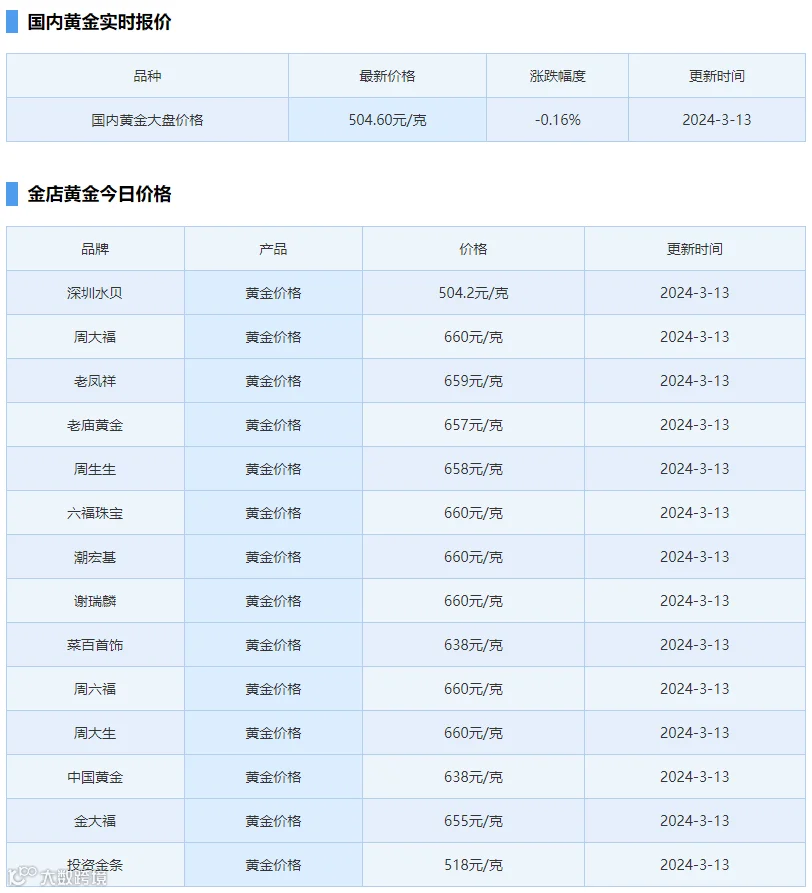Click the 老庙黄金 brand cell
The image size is (812, 893).
(95, 425)
